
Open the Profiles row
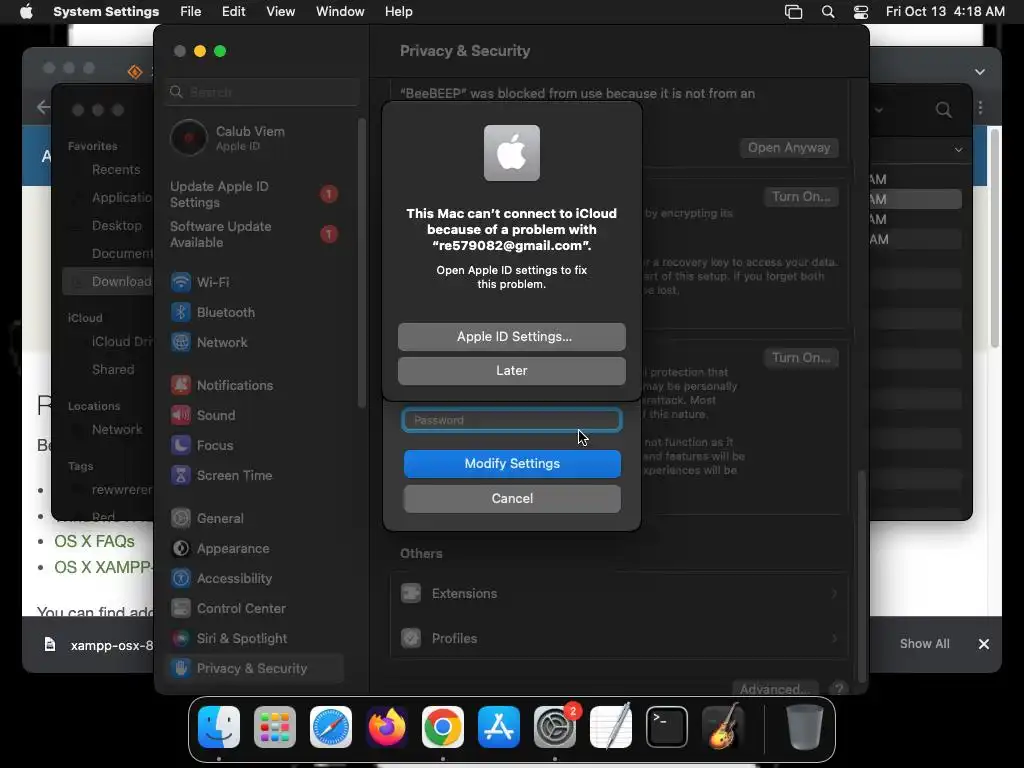[x=618, y=638]
